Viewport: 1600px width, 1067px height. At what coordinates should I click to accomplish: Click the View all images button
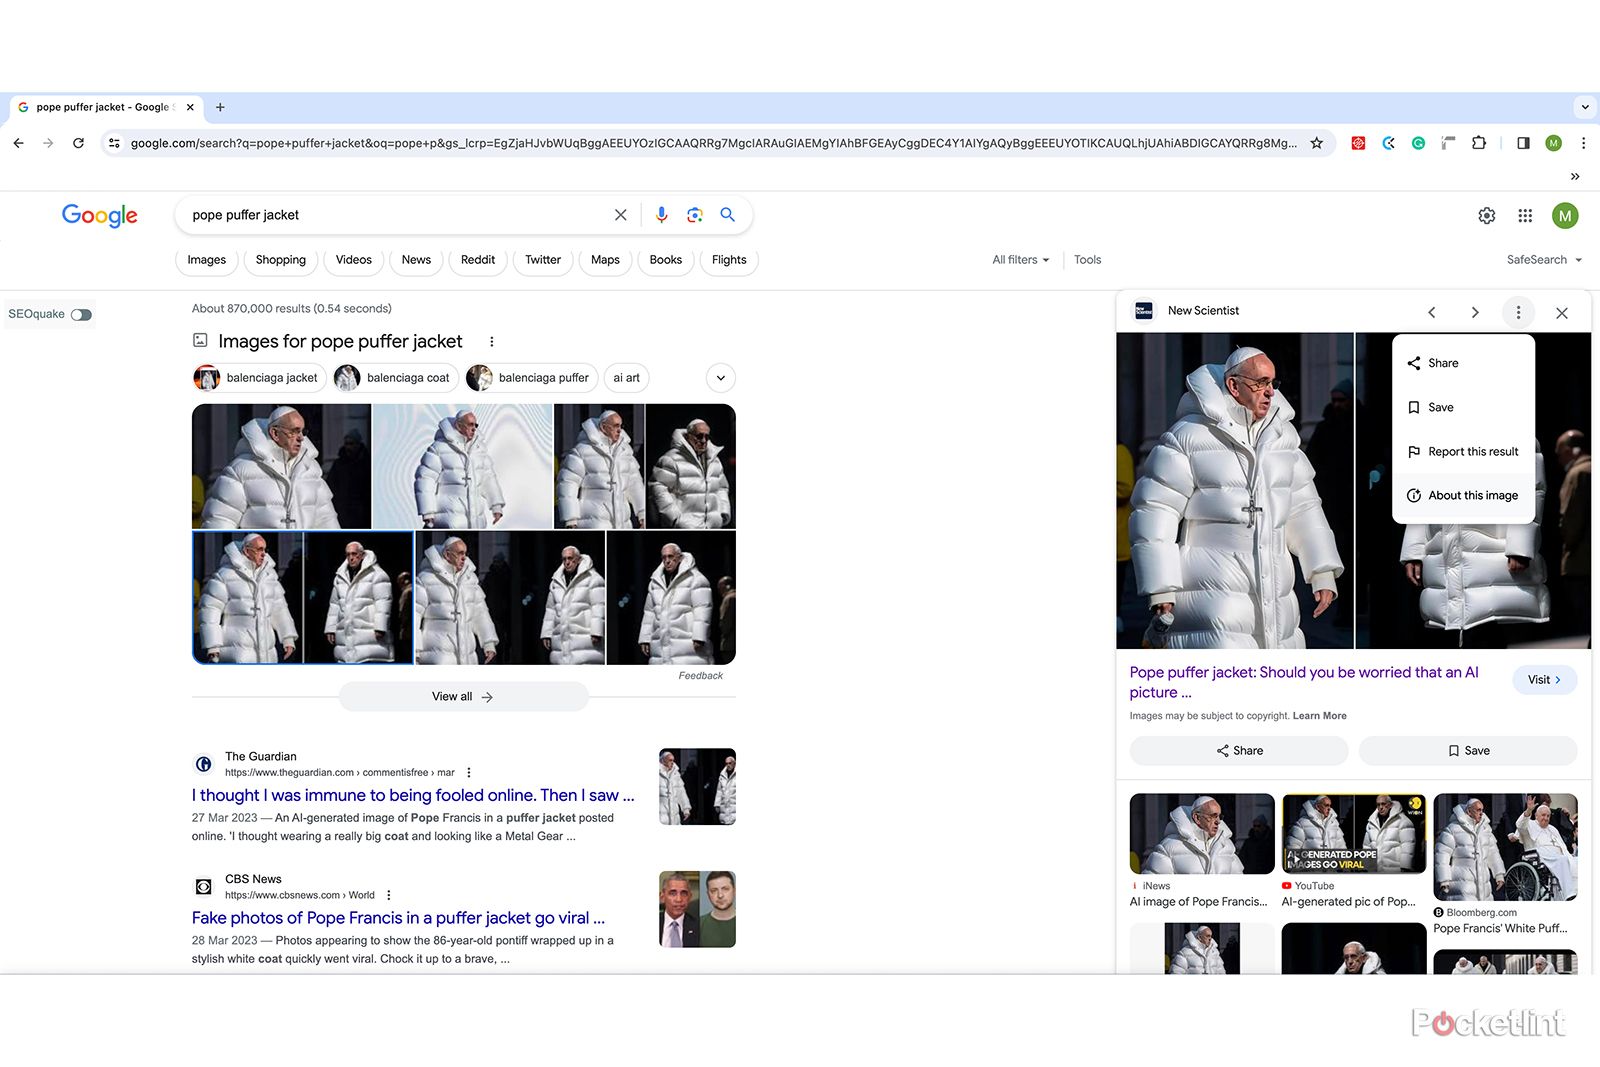click(463, 696)
